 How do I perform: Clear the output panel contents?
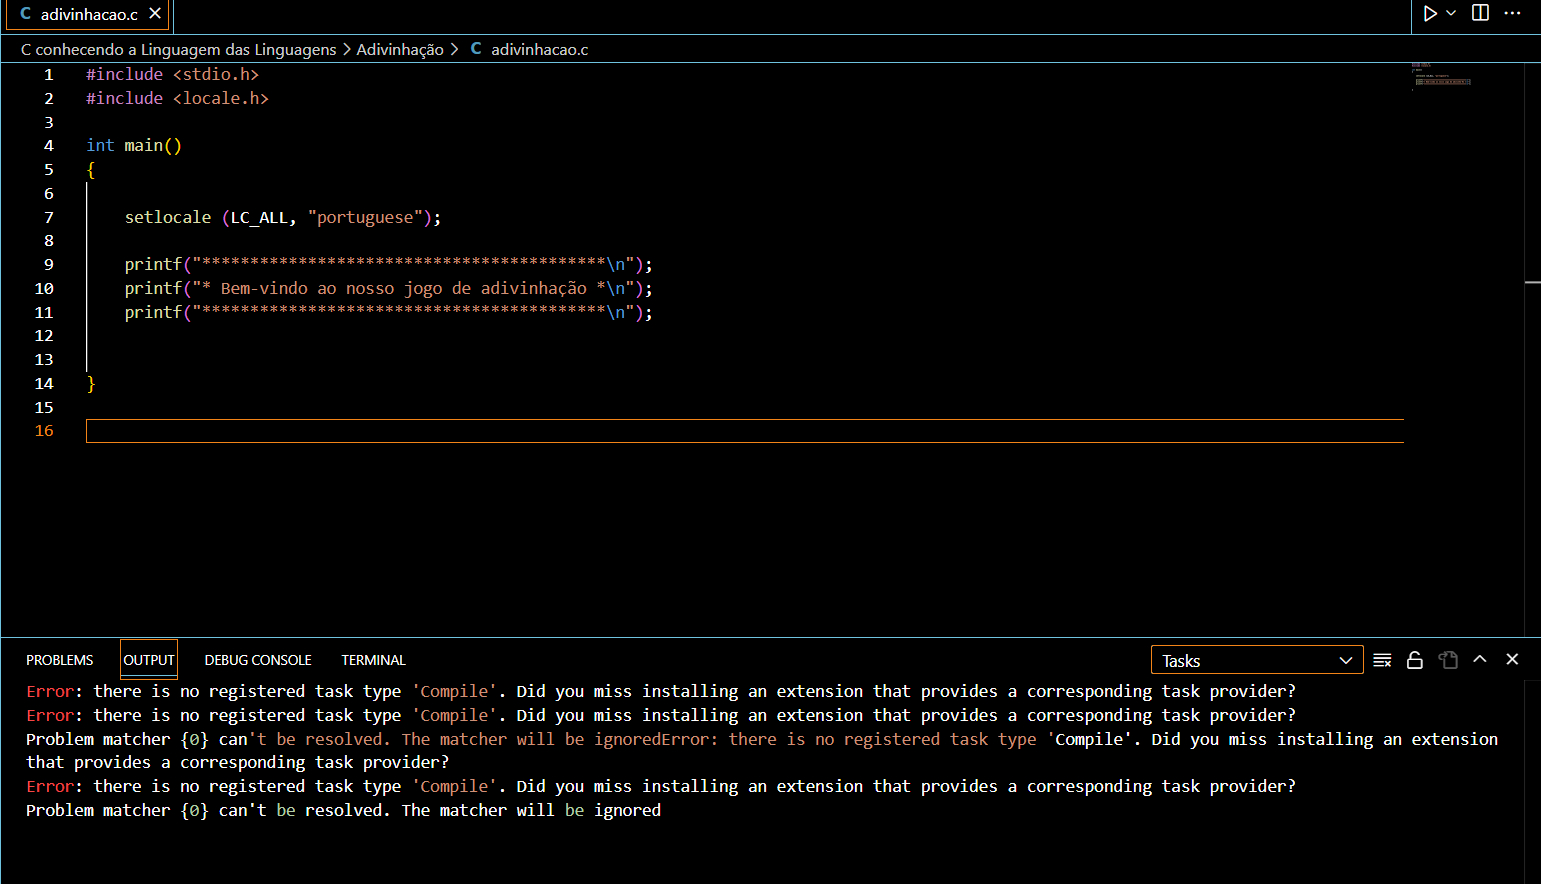pos(1383,660)
